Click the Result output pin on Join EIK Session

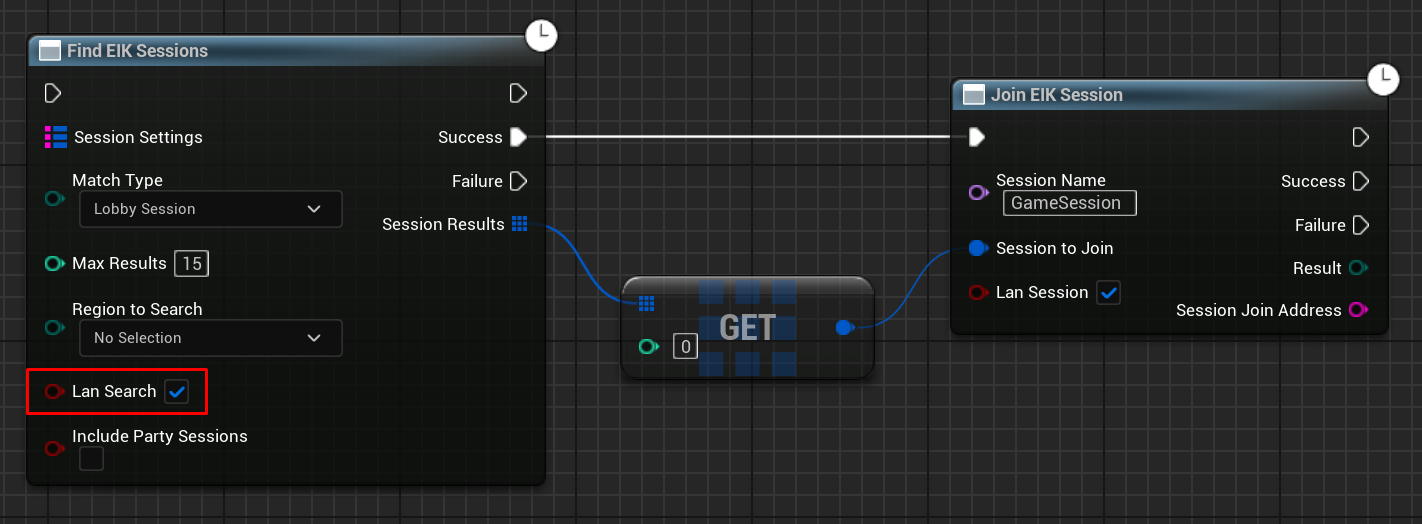point(1358,268)
